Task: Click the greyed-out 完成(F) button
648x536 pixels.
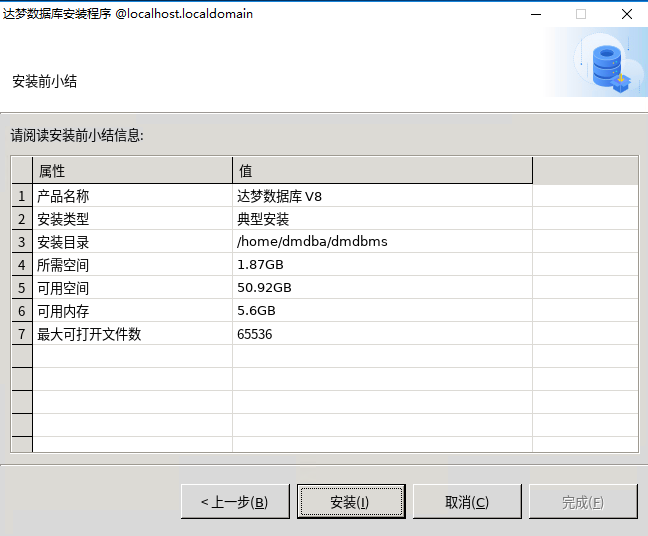Action: tap(583, 502)
